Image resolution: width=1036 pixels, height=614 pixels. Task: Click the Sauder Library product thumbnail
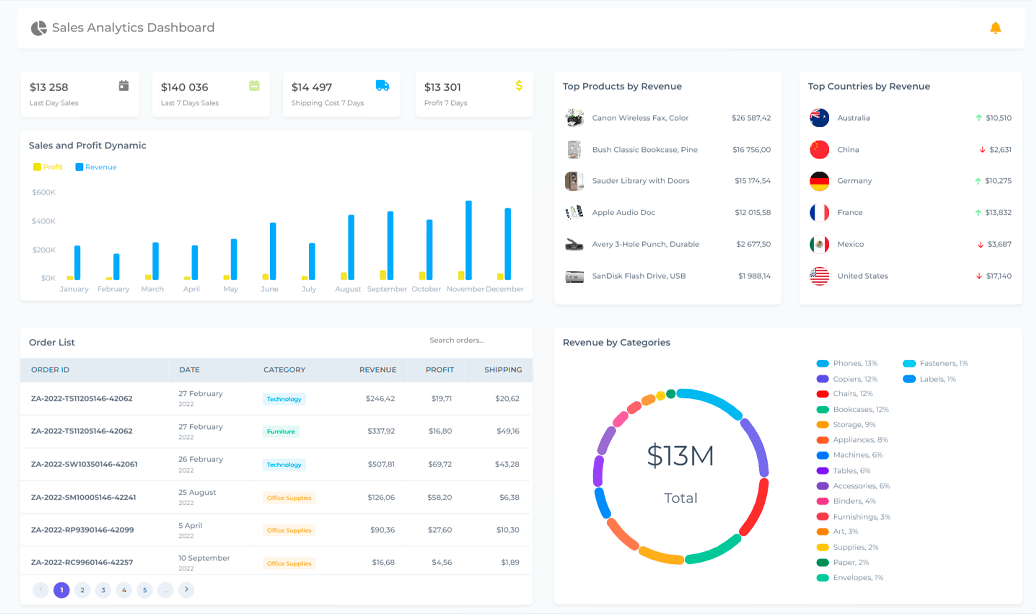click(x=574, y=180)
